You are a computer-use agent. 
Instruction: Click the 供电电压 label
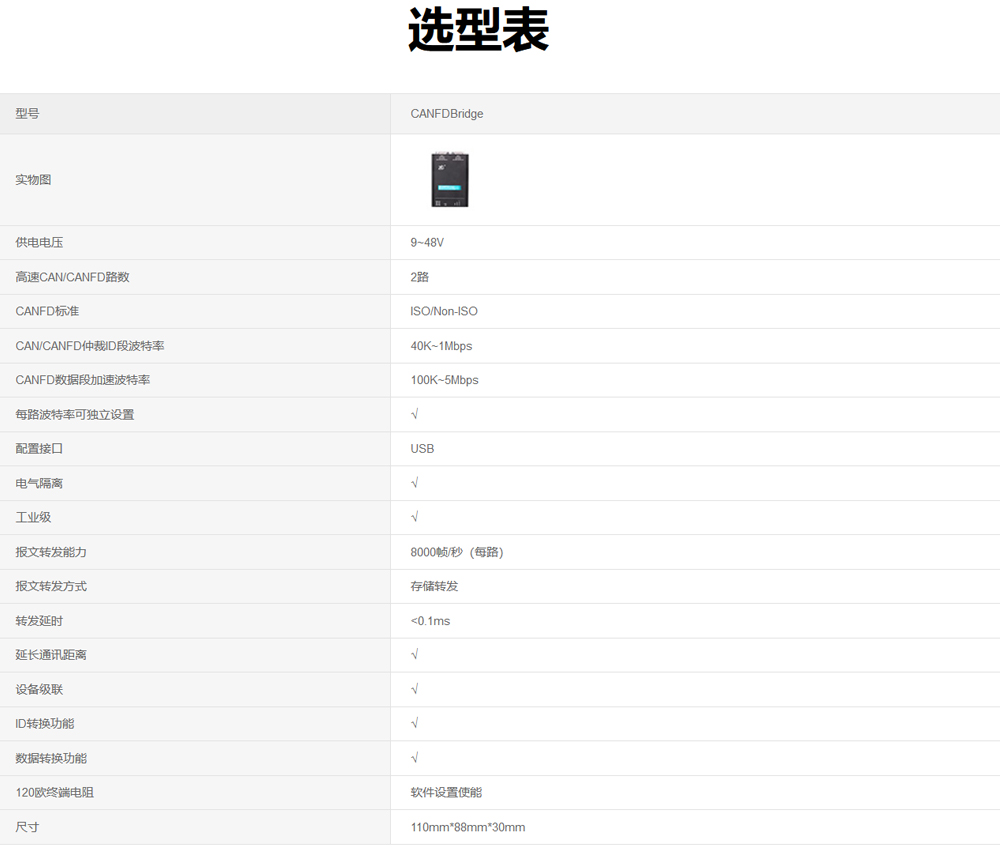(x=39, y=242)
